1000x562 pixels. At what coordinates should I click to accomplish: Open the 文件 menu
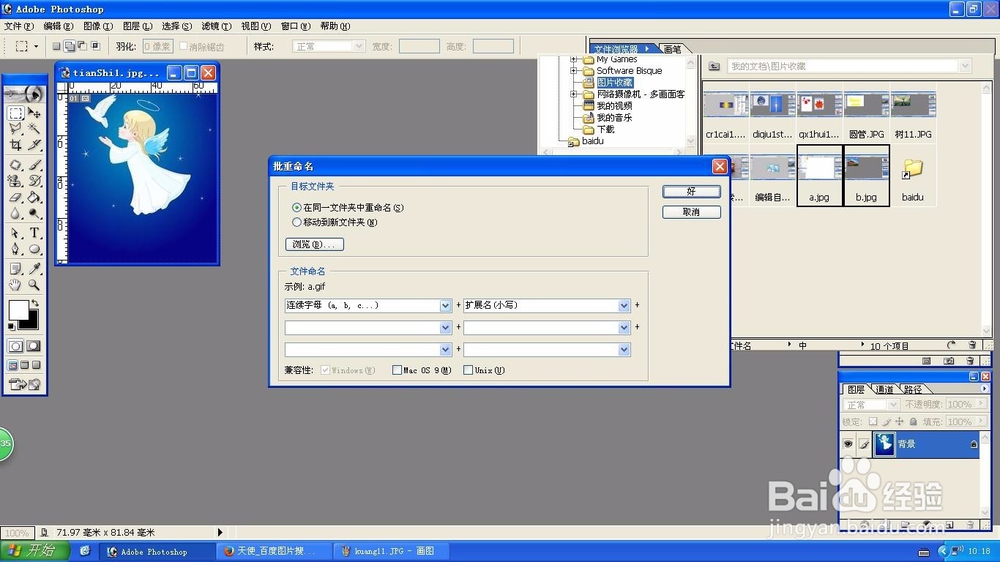click(x=18, y=26)
